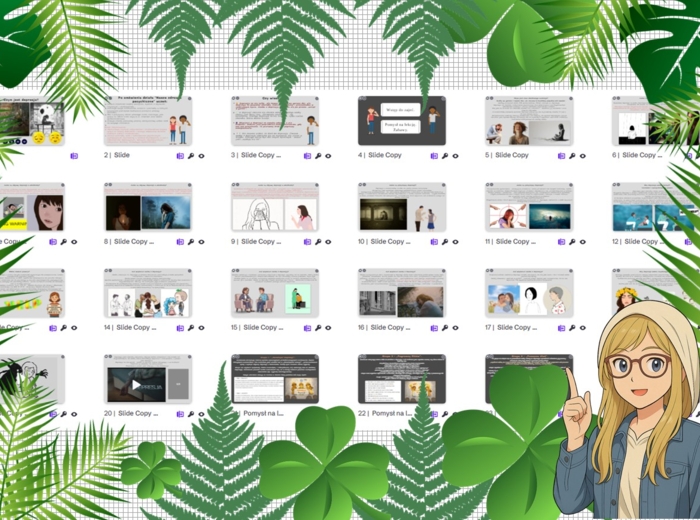Click the key icon for slide 8
The width and height of the screenshot is (700, 520).
(191, 242)
